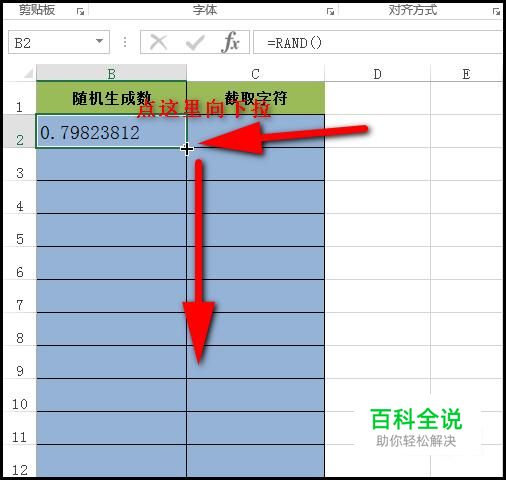506x480 pixels.
Task: Click empty cell C8
Action: 255,329
